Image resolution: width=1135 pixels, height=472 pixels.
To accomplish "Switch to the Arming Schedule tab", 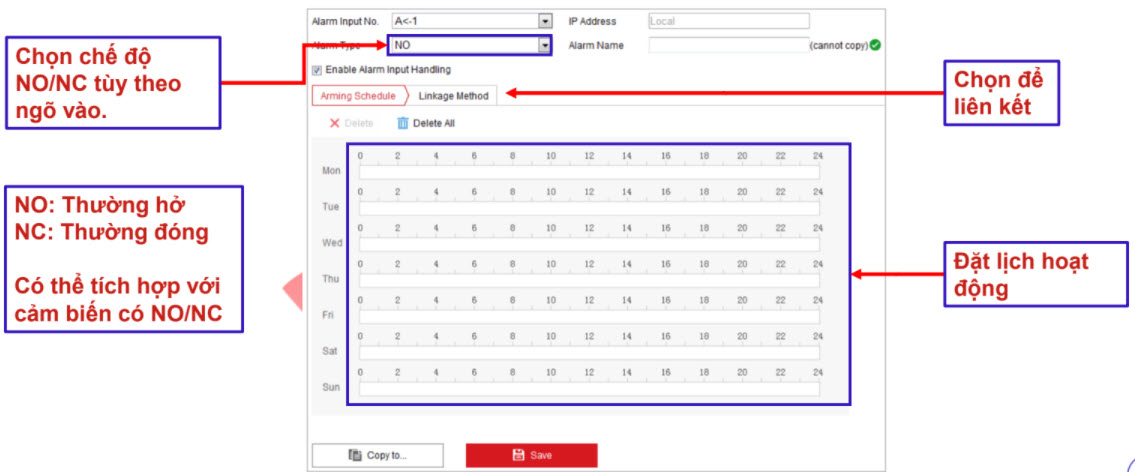I will click(x=357, y=96).
